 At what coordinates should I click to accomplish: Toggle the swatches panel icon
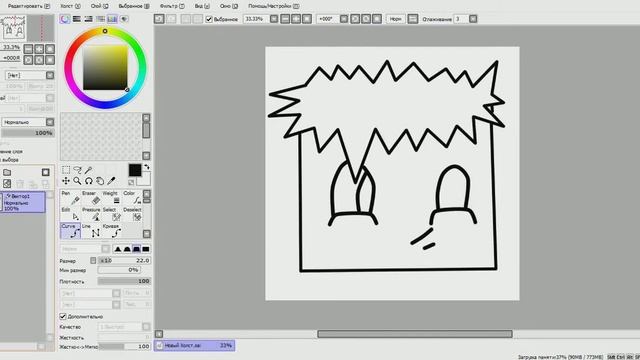[112, 19]
